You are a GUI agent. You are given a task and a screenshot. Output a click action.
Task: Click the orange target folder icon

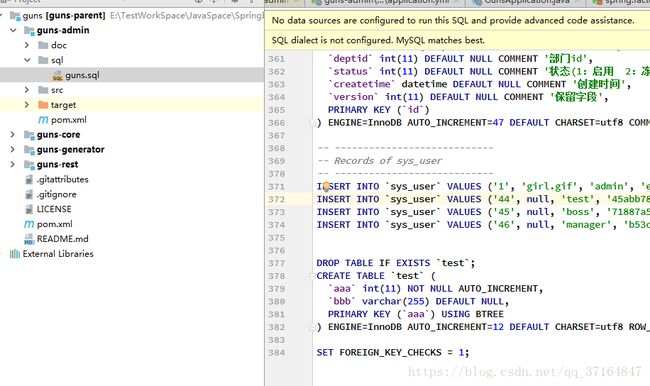pyautogui.click(x=43, y=104)
